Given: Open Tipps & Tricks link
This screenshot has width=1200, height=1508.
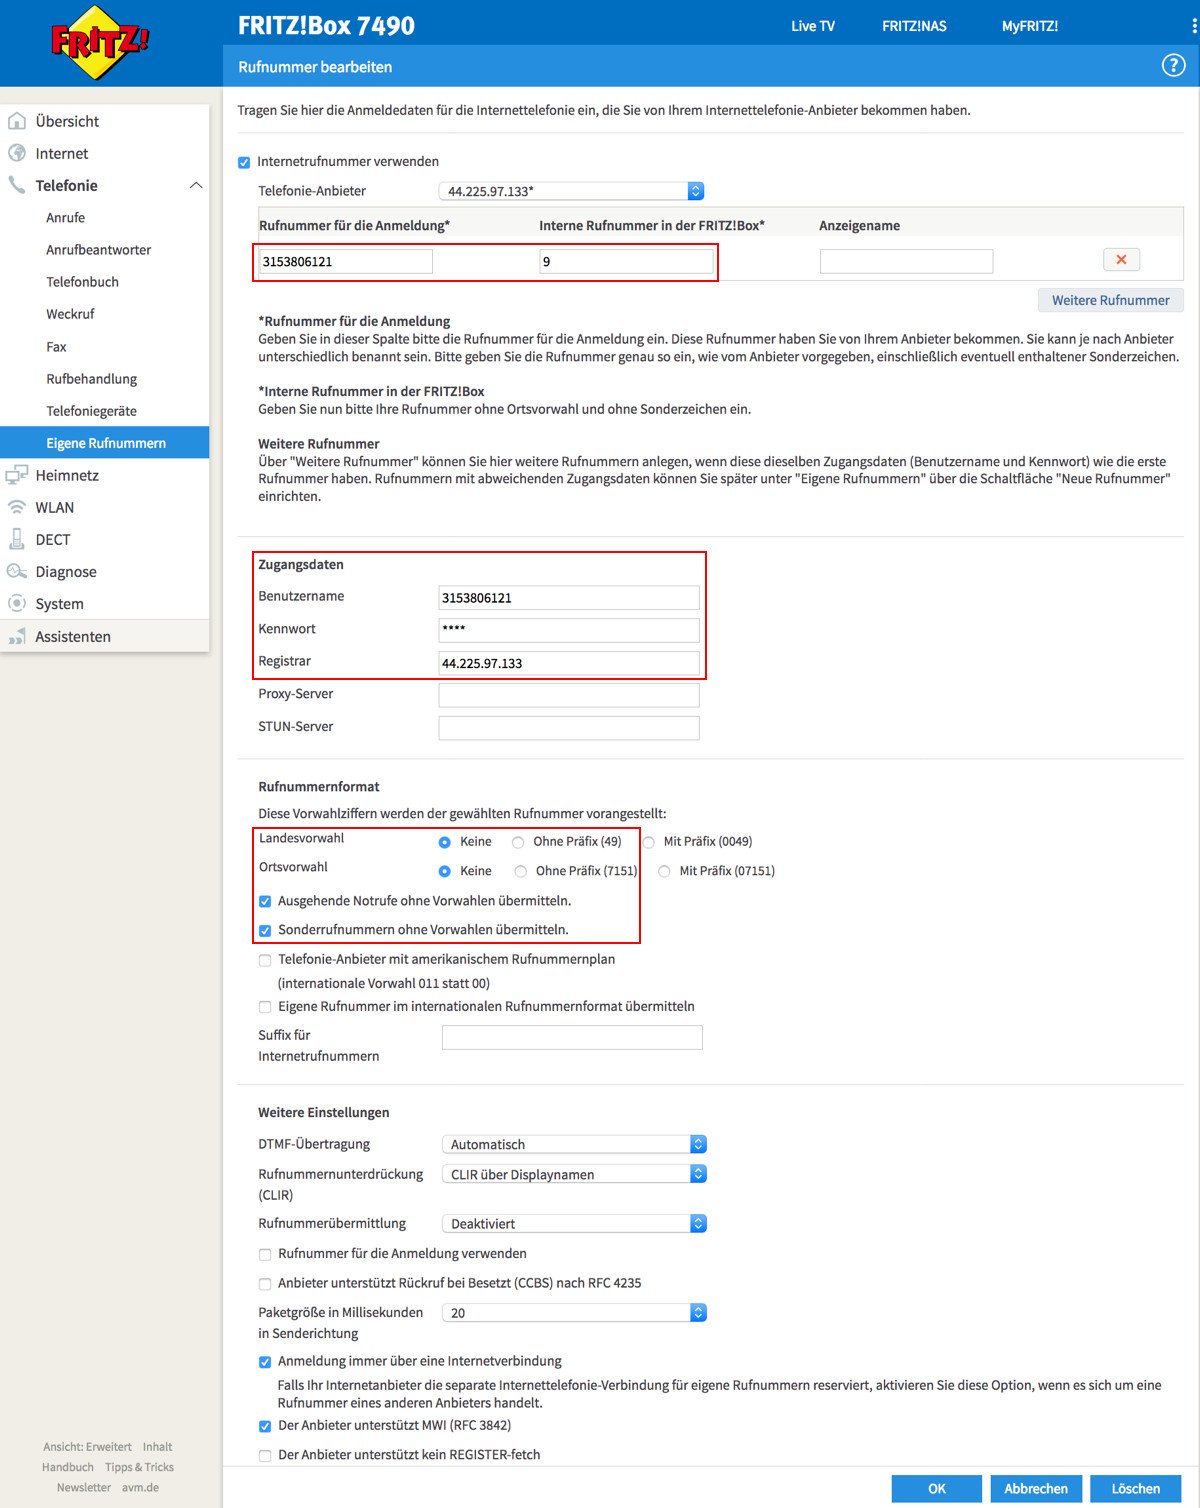Looking at the screenshot, I should point(139,1467).
